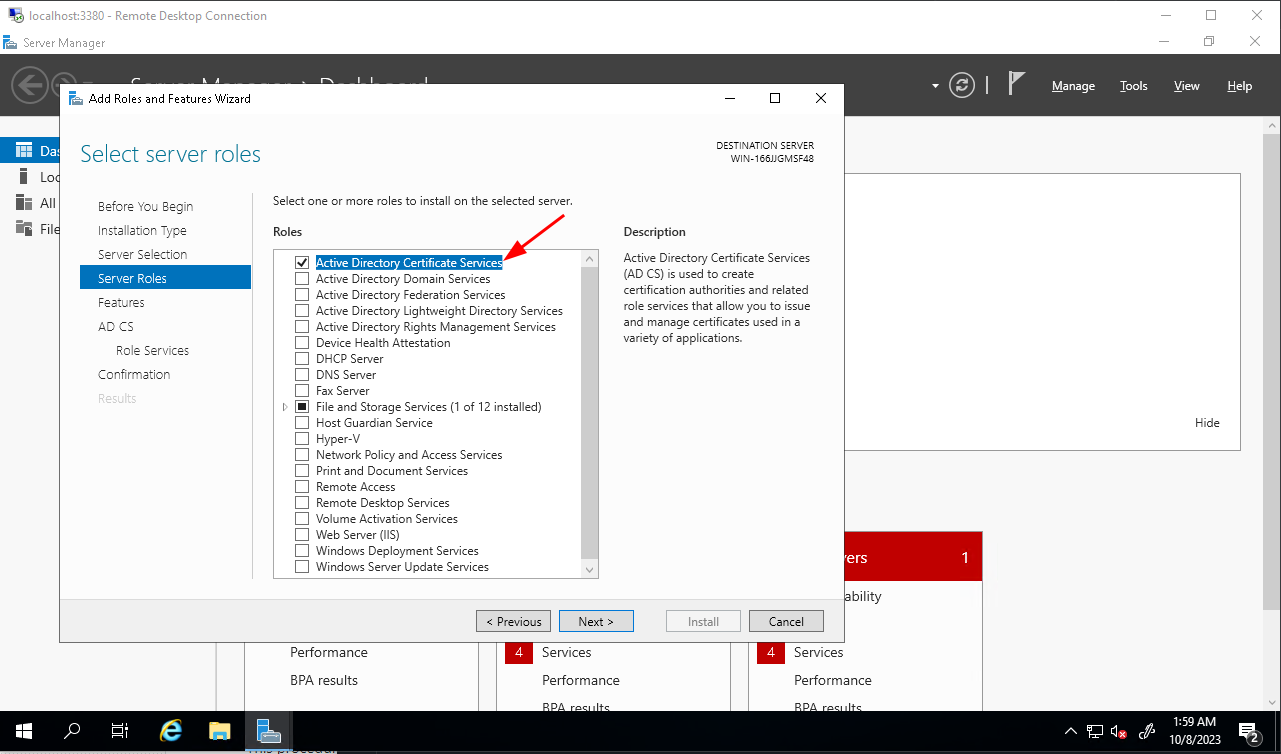Show hidden system tray icons chevron
Viewport: 1281px width, 754px height.
click(1071, 731)
